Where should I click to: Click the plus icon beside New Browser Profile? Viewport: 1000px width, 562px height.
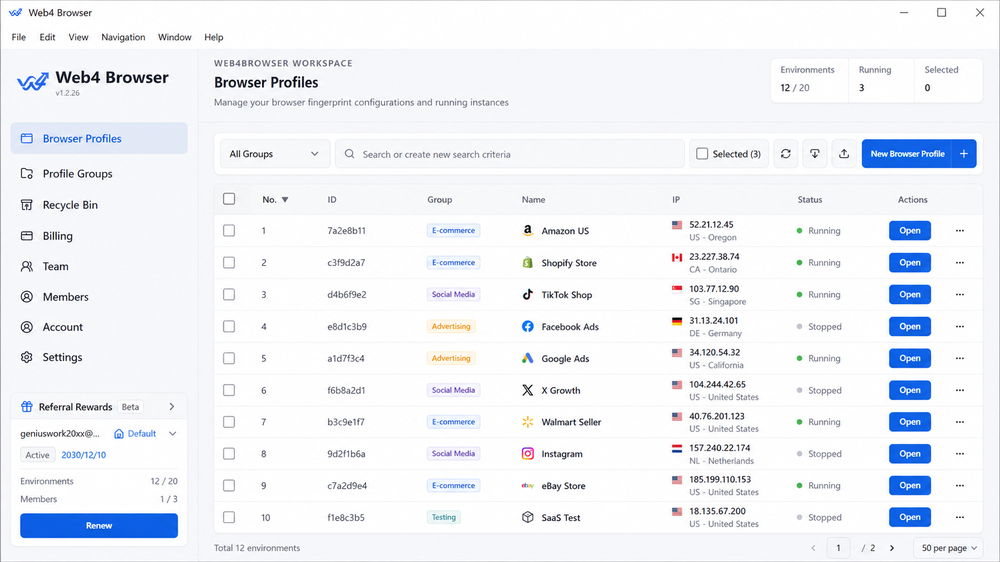(964, 154)
